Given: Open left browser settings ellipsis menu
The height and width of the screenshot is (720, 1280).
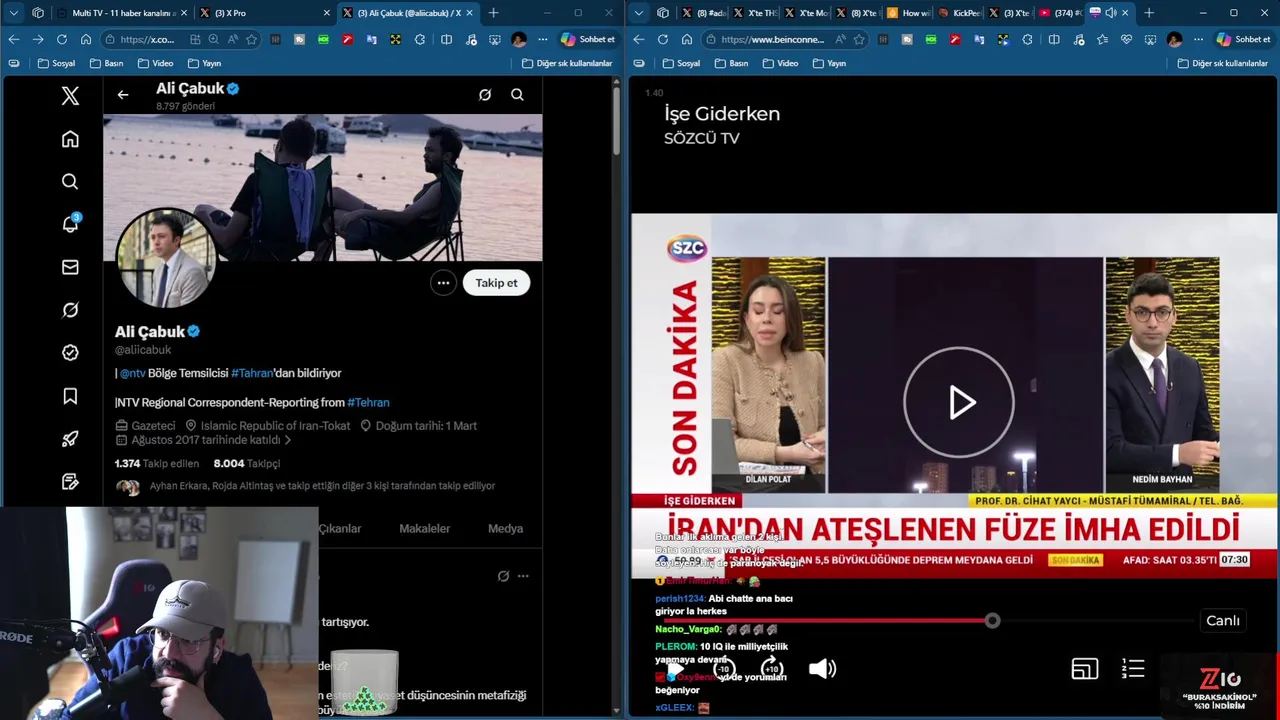Looking at the screenshot, I should coord(543,39).
